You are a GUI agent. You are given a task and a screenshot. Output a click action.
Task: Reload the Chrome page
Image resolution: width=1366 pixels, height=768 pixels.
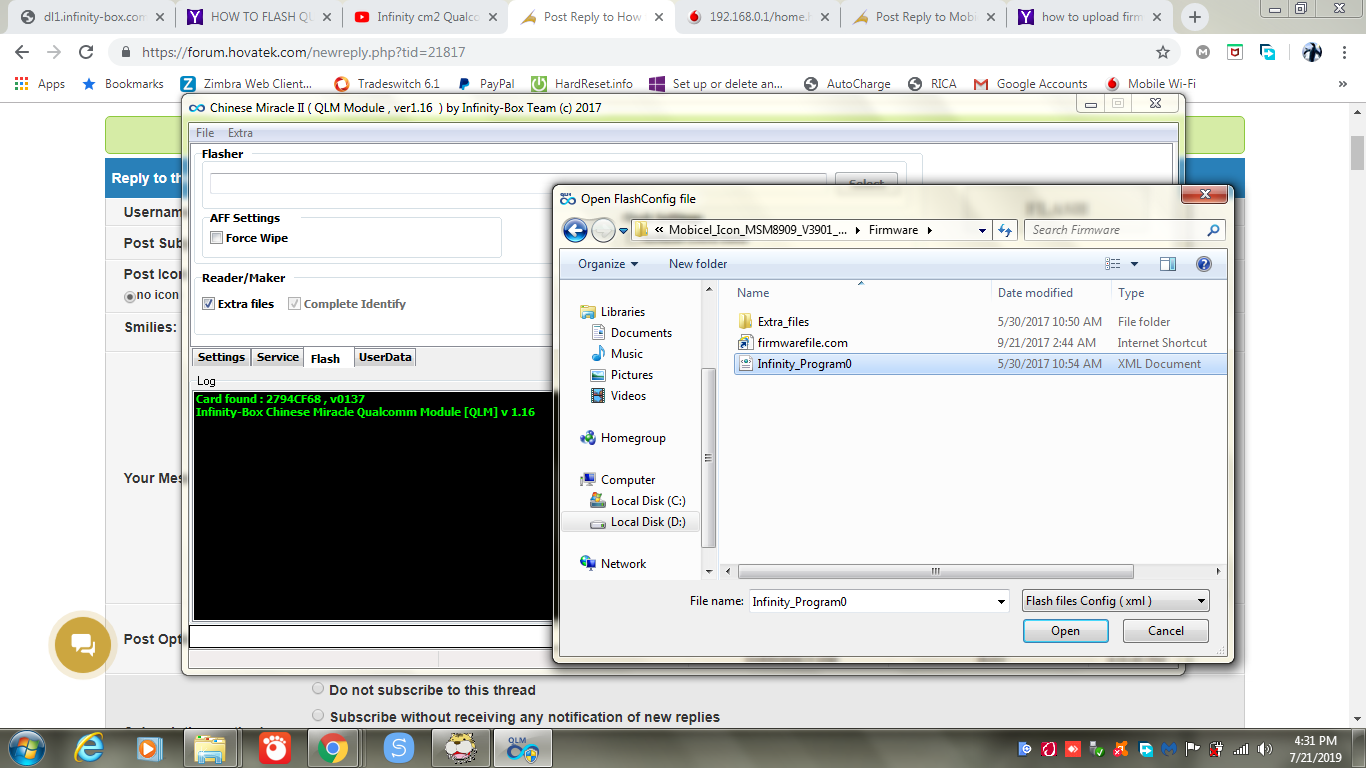pos(86,52)
